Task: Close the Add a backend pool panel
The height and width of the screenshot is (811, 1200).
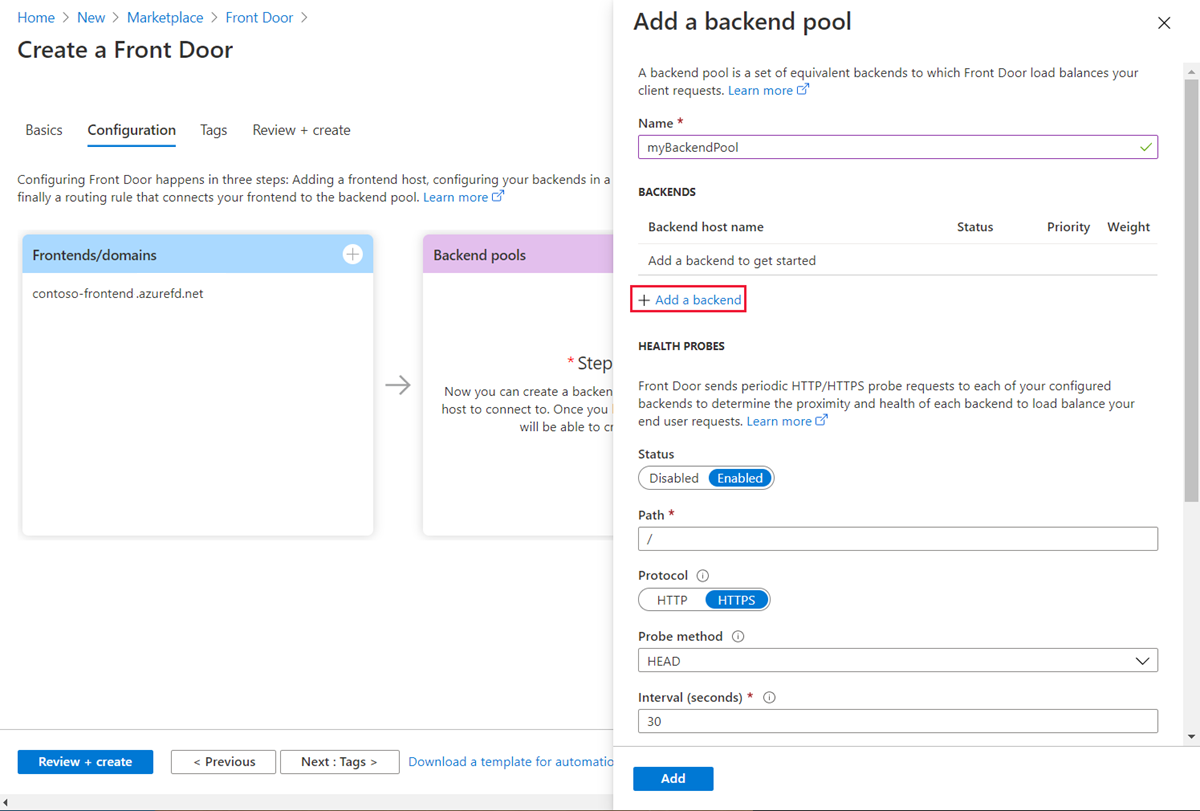Action: tap(1164, 22)
